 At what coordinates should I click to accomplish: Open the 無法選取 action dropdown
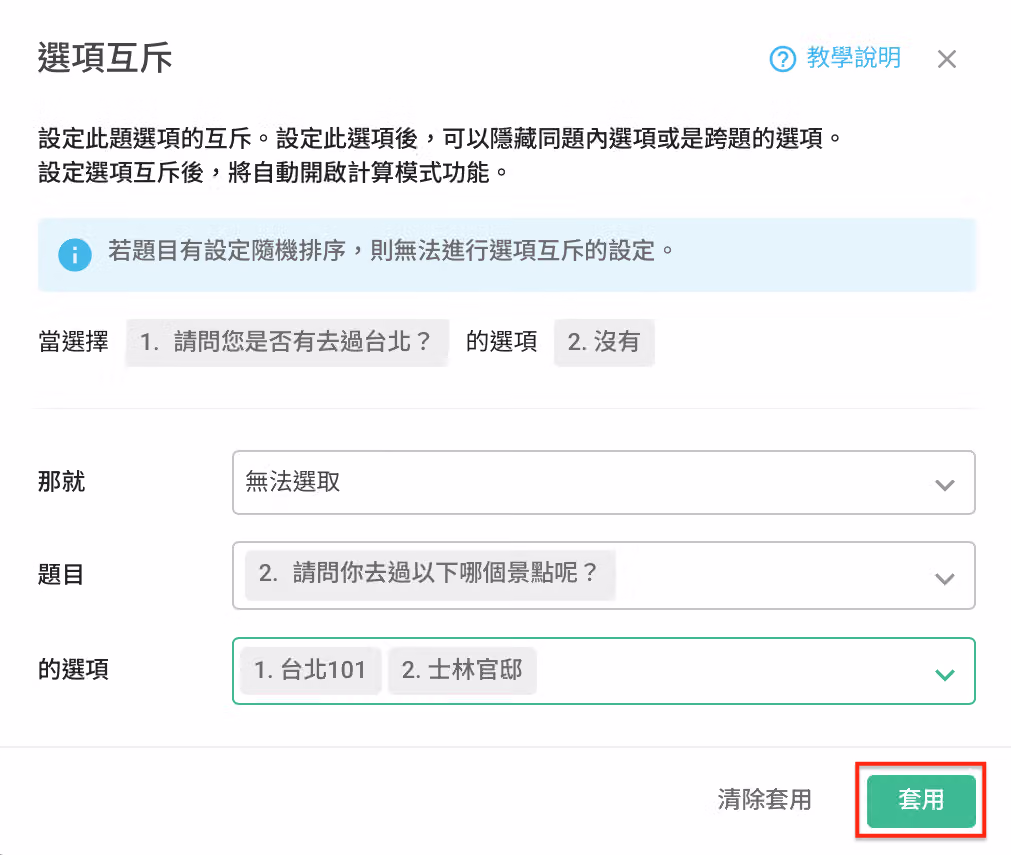pyautogui.click(x=604, y=482)
